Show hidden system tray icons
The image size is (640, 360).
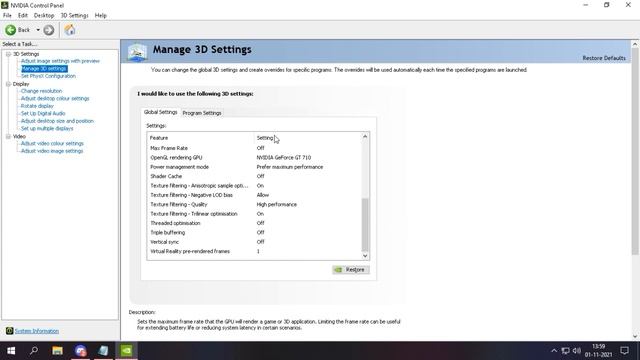coord(554,351)
